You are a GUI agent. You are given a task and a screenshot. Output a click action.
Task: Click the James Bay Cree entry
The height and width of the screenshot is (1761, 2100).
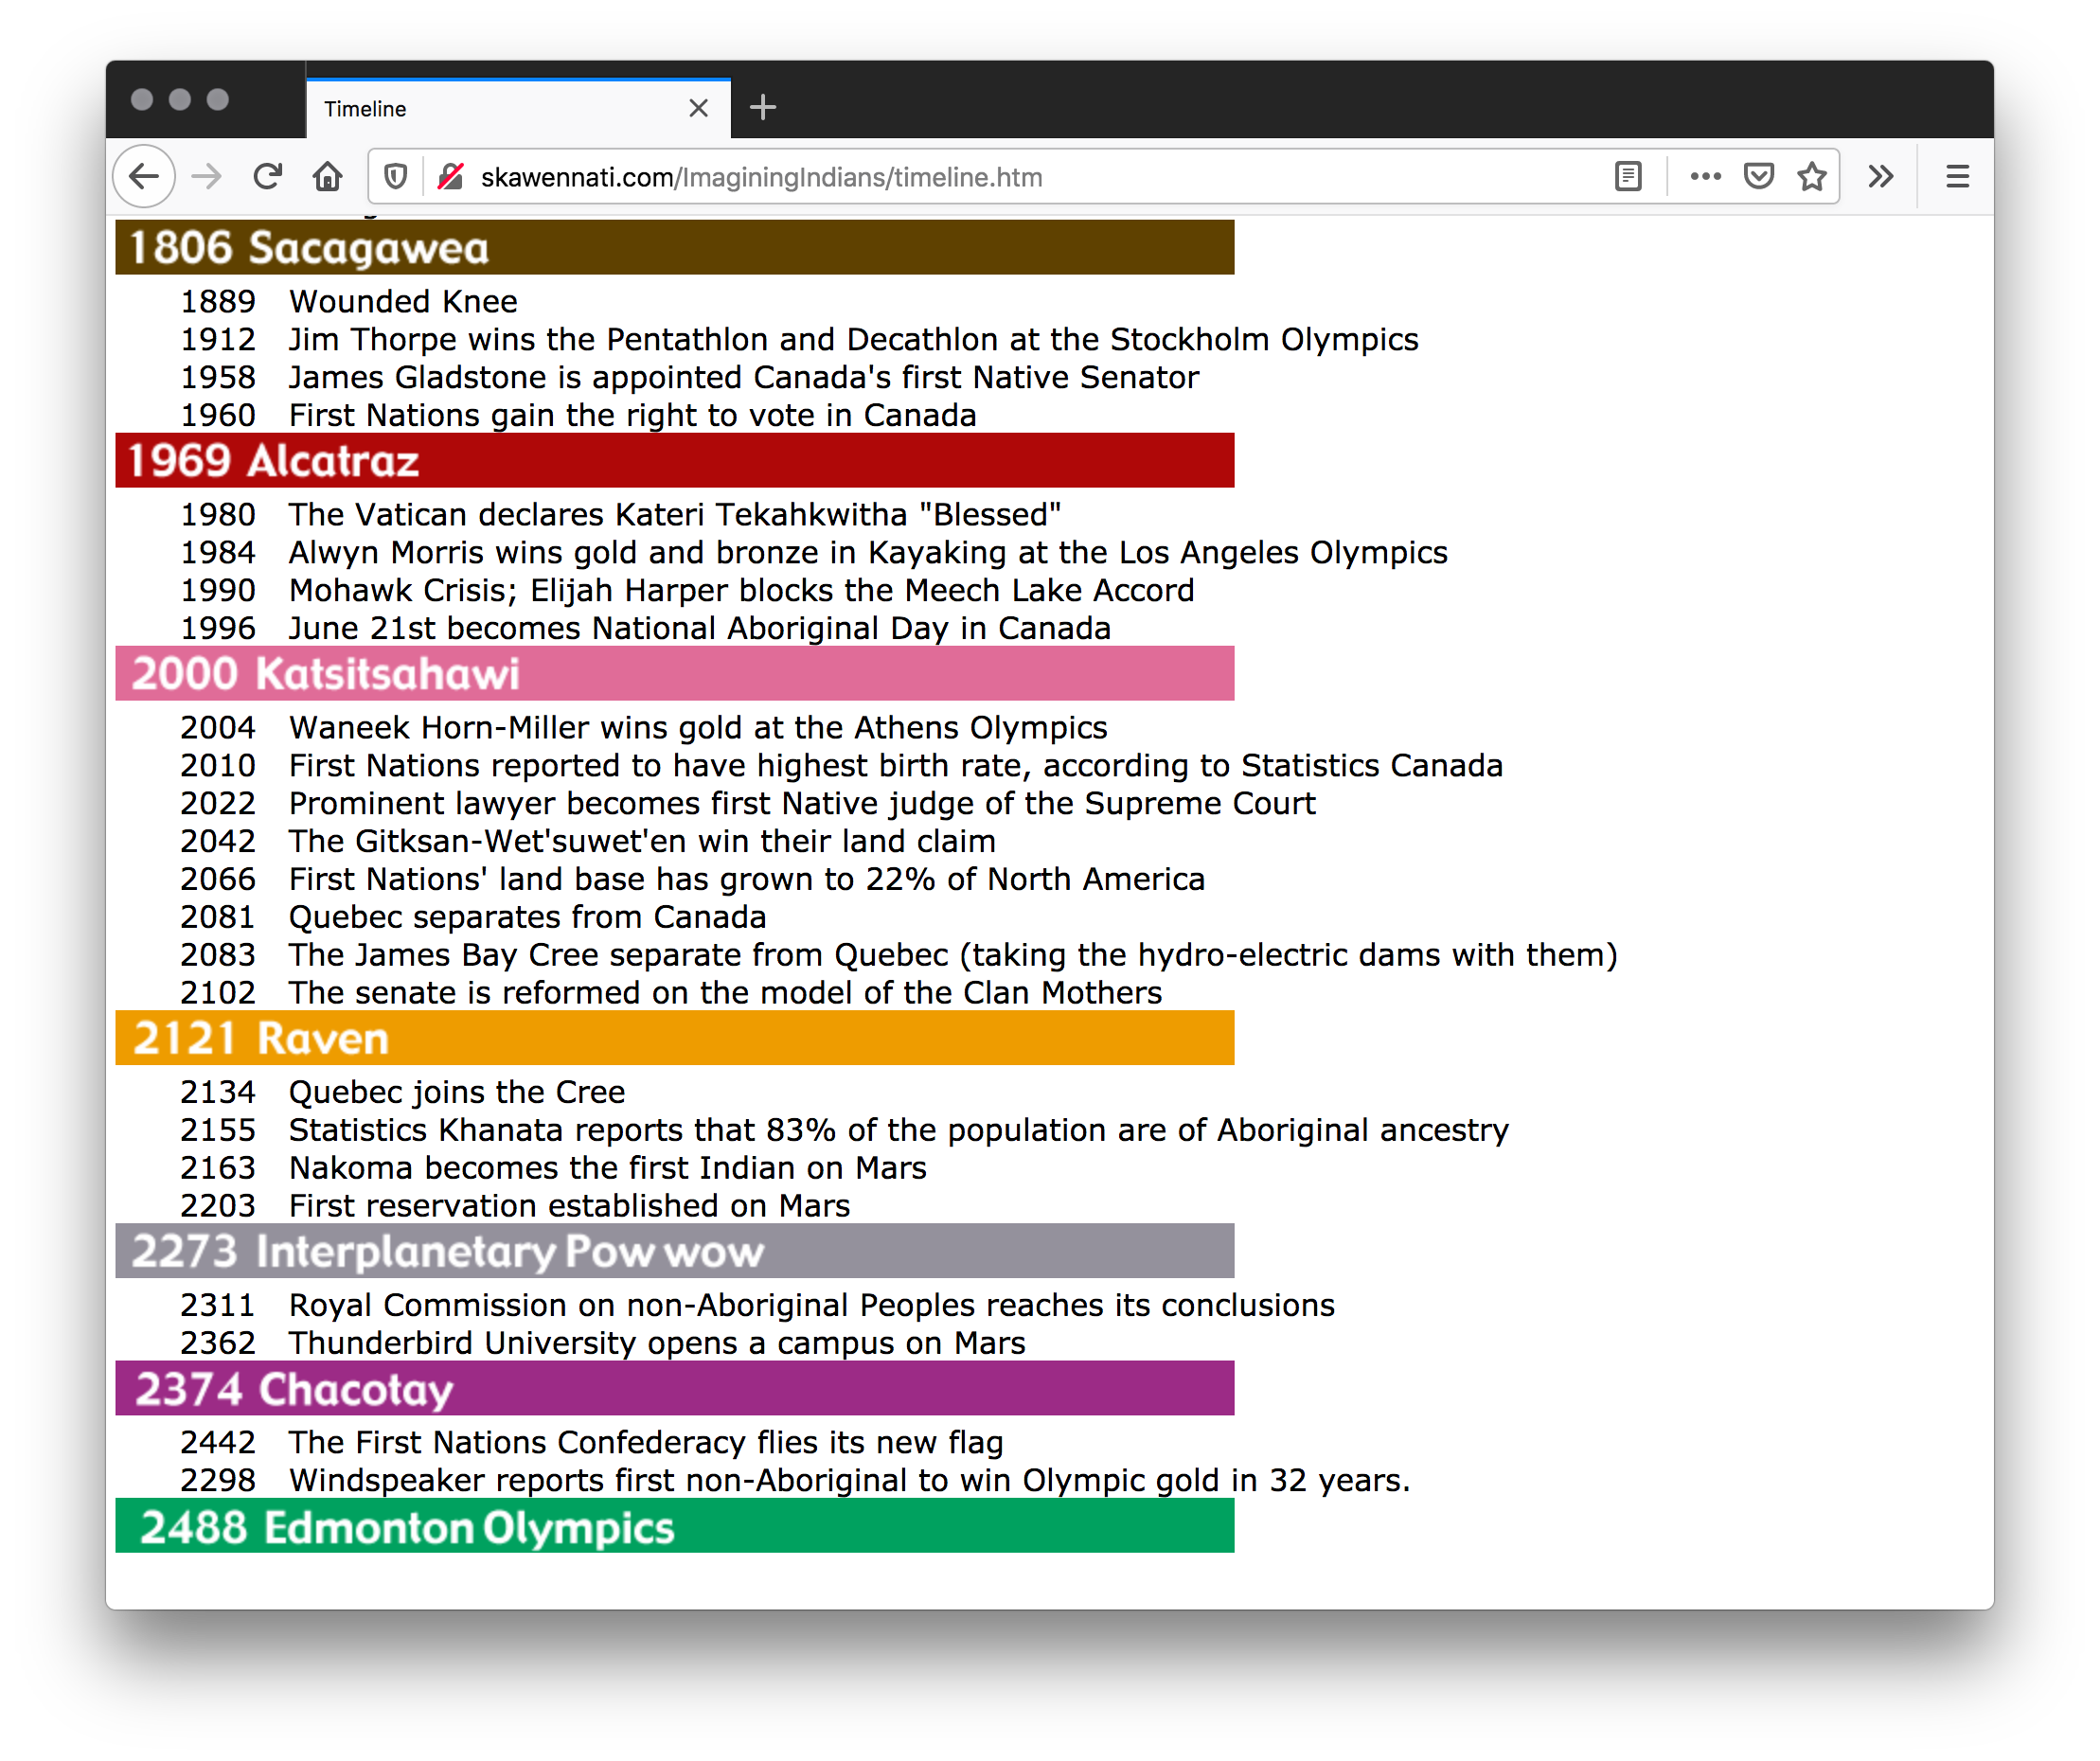953,955
